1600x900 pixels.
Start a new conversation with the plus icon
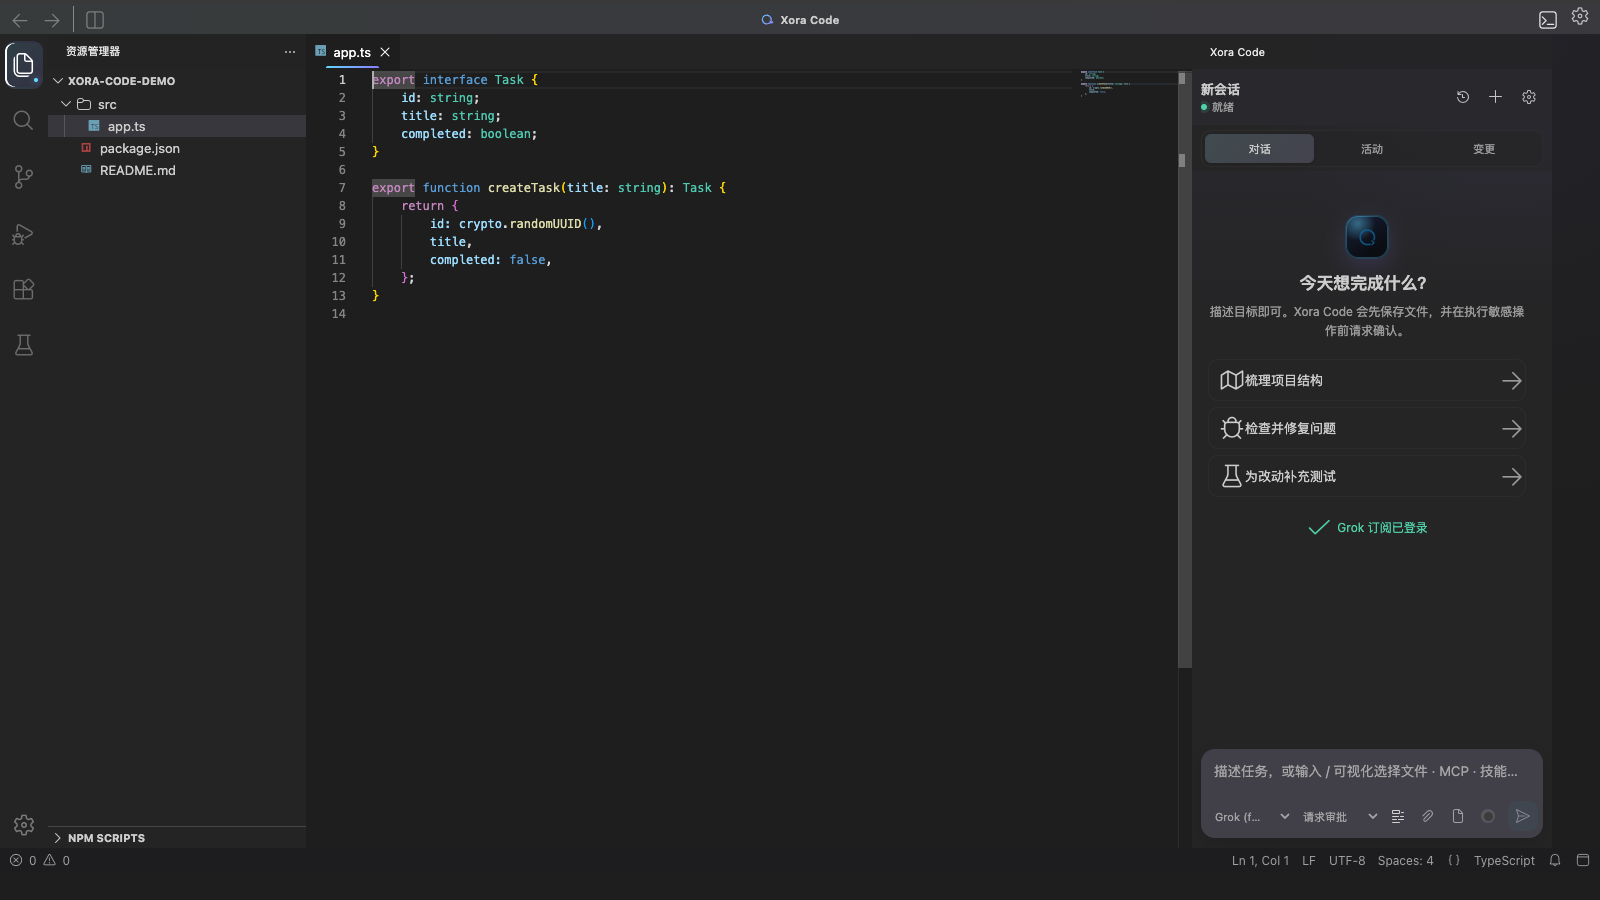click(x=1495, y=97)
